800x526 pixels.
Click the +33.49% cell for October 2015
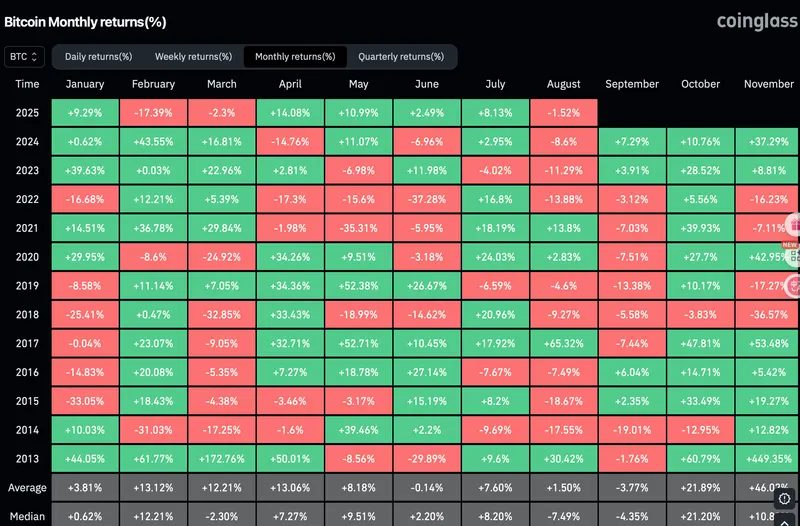pos(700,401)
